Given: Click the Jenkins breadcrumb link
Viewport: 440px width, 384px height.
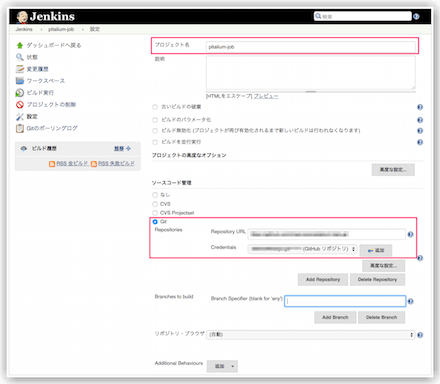Looking at the screenshot, I should click(24, 29).
